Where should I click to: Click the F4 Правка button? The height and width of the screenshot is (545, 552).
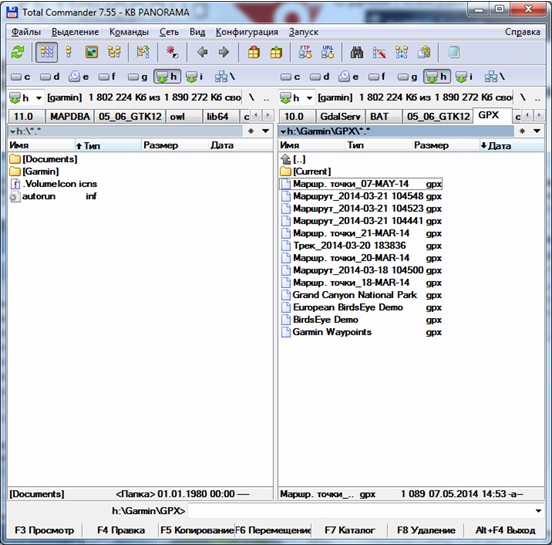(x=121, y=530)
